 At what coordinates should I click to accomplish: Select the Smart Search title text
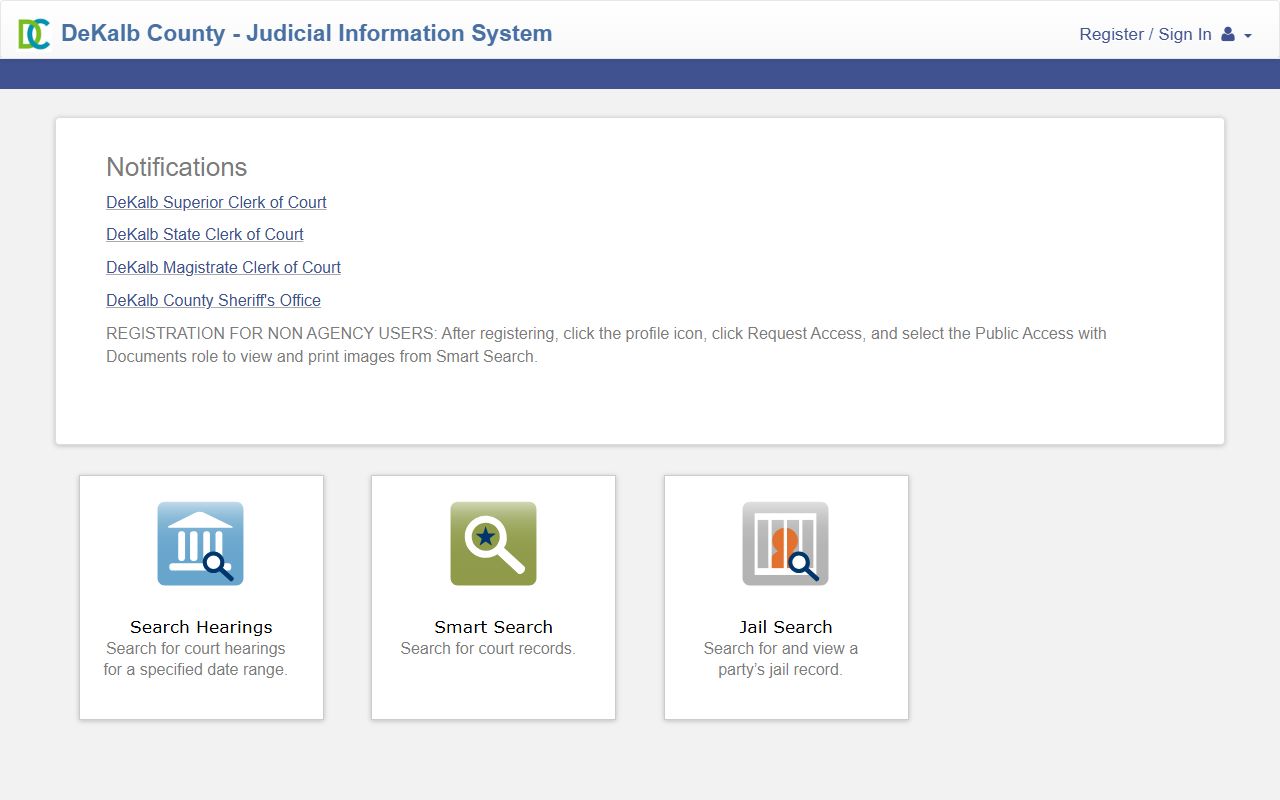[493, 627]
